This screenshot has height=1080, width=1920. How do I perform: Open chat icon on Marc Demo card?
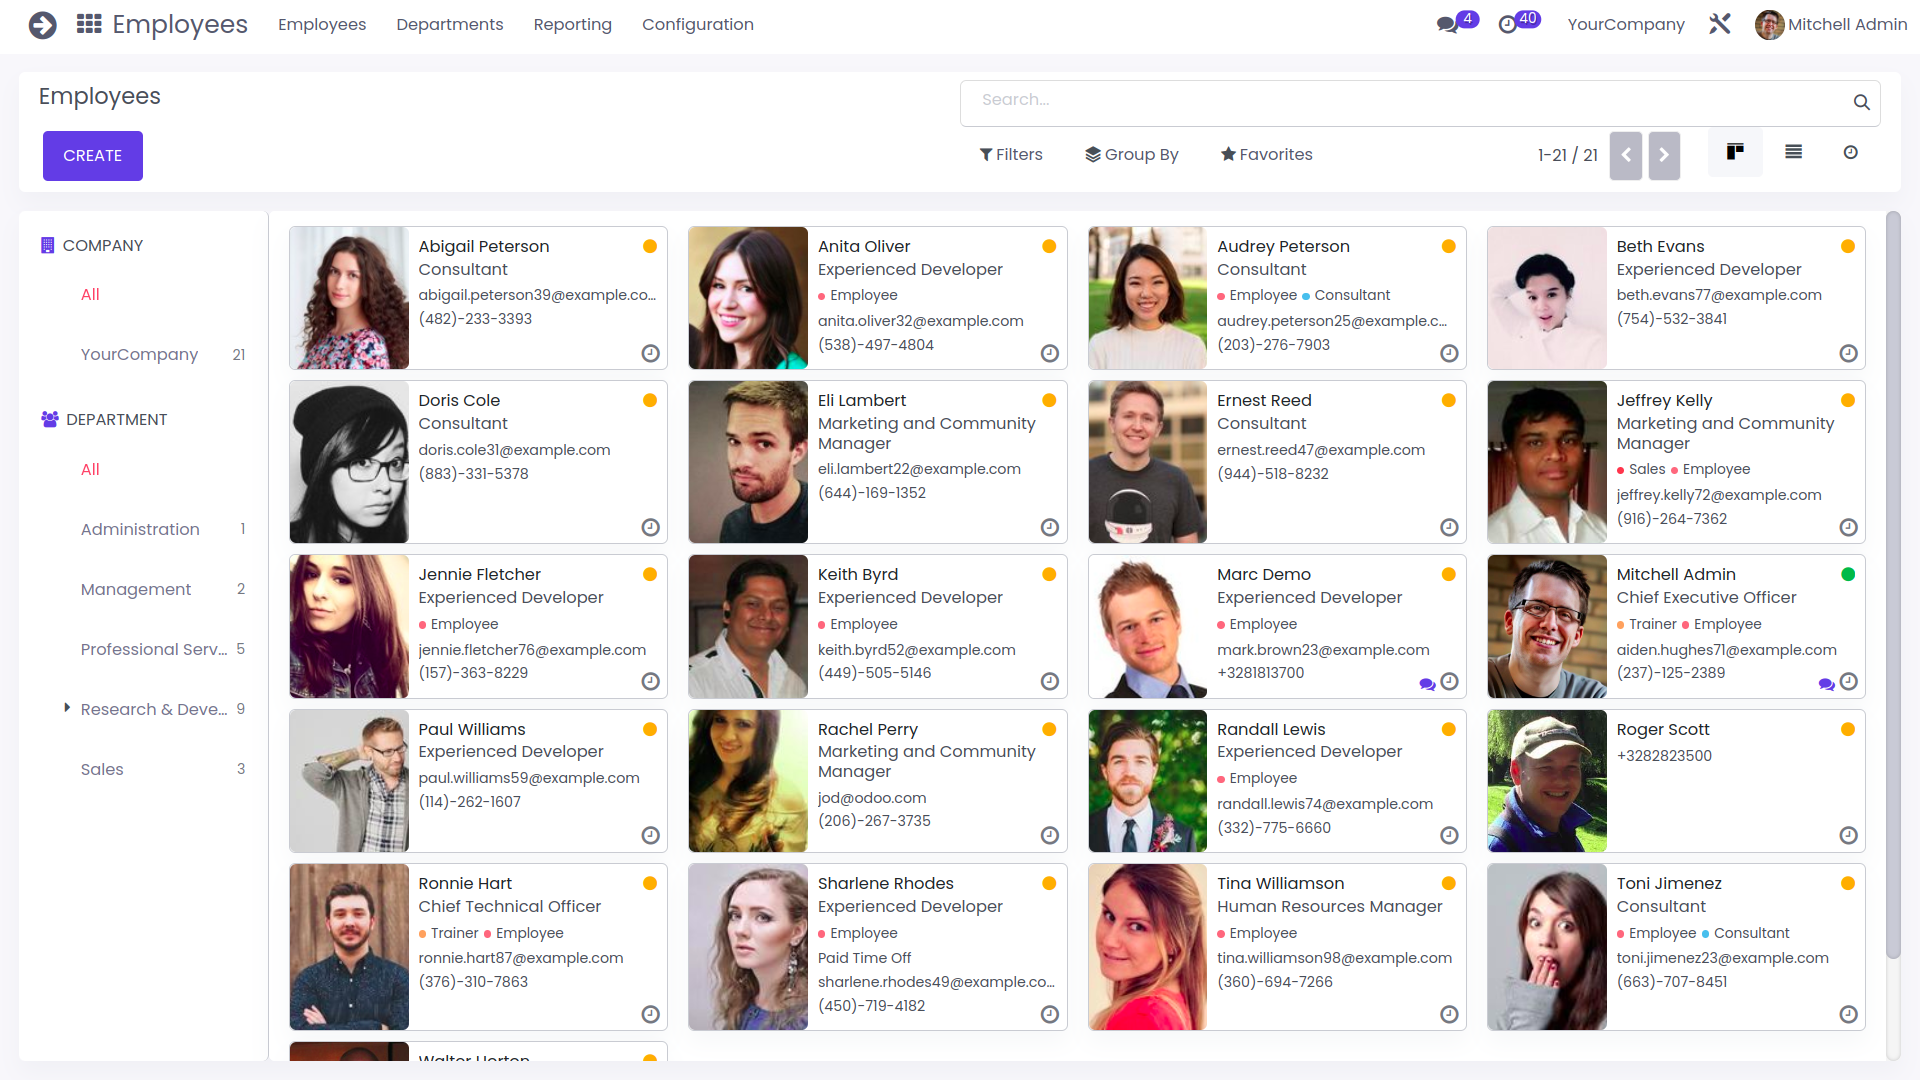pos(1427,684)
